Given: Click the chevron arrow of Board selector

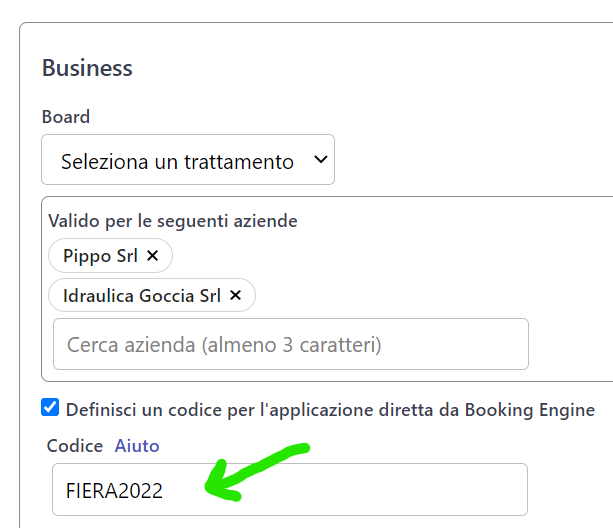Looking at the screenshot, I should tap(320, 160).
